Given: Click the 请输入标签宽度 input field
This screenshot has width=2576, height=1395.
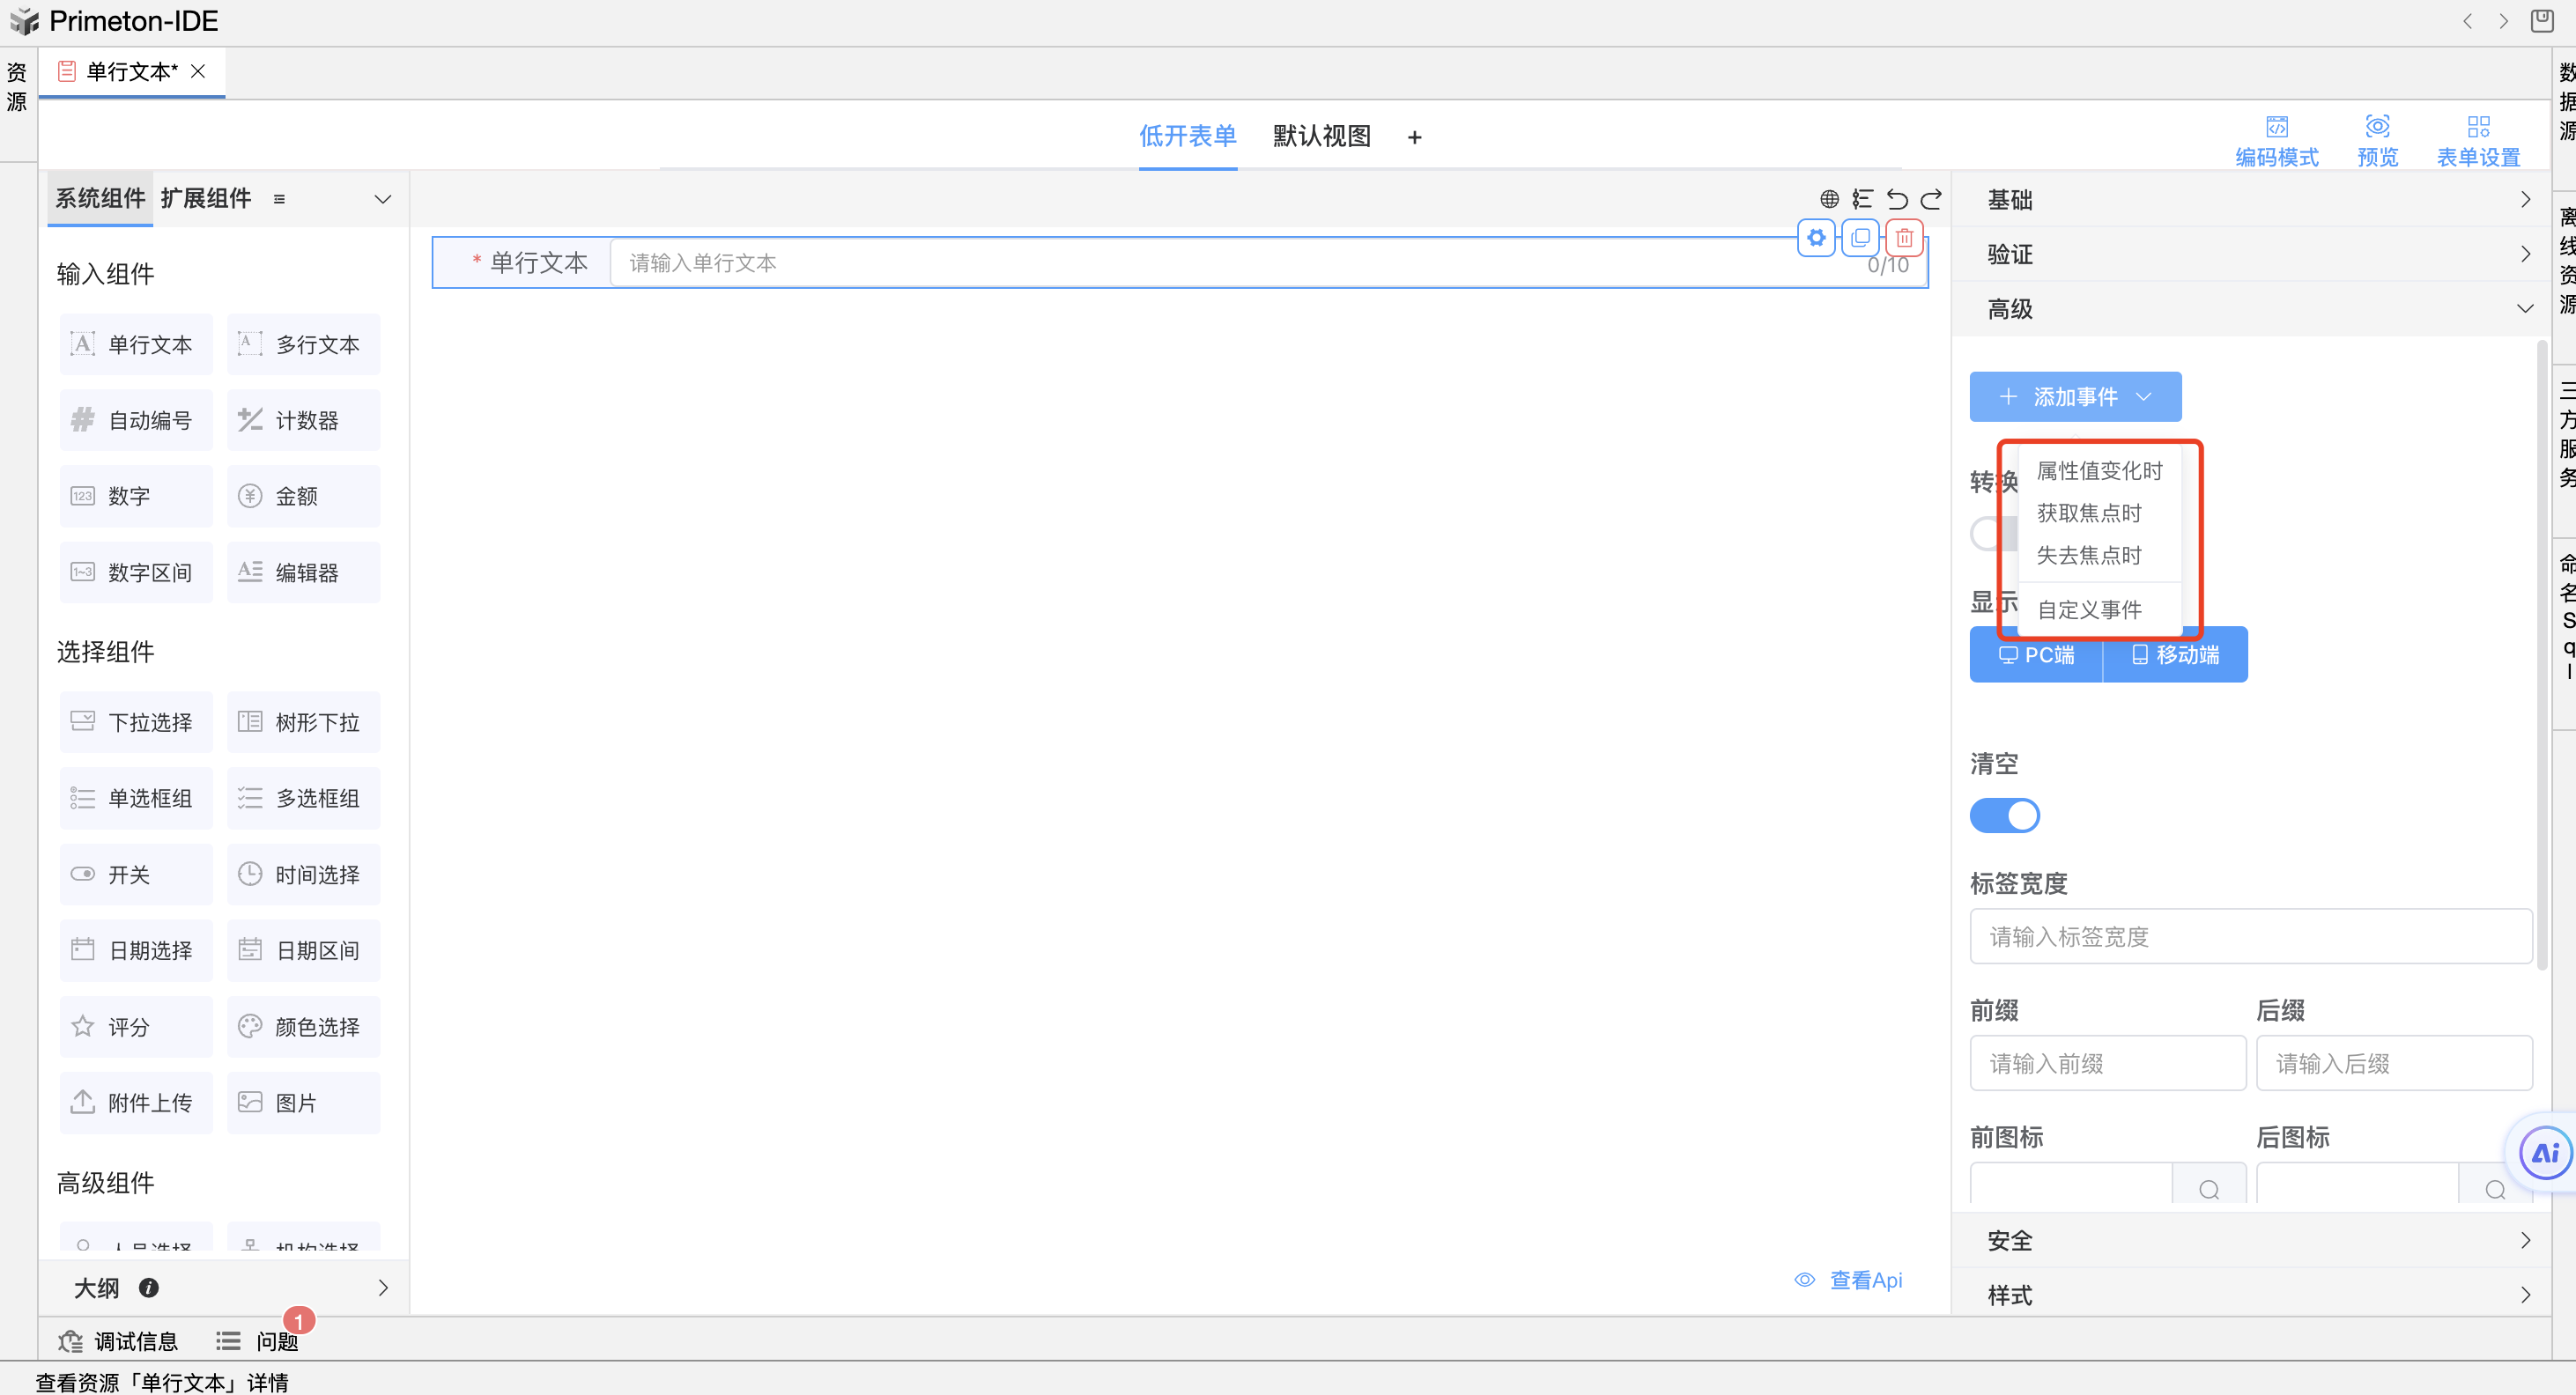Looking at the screenshot, I should 2250,937.
